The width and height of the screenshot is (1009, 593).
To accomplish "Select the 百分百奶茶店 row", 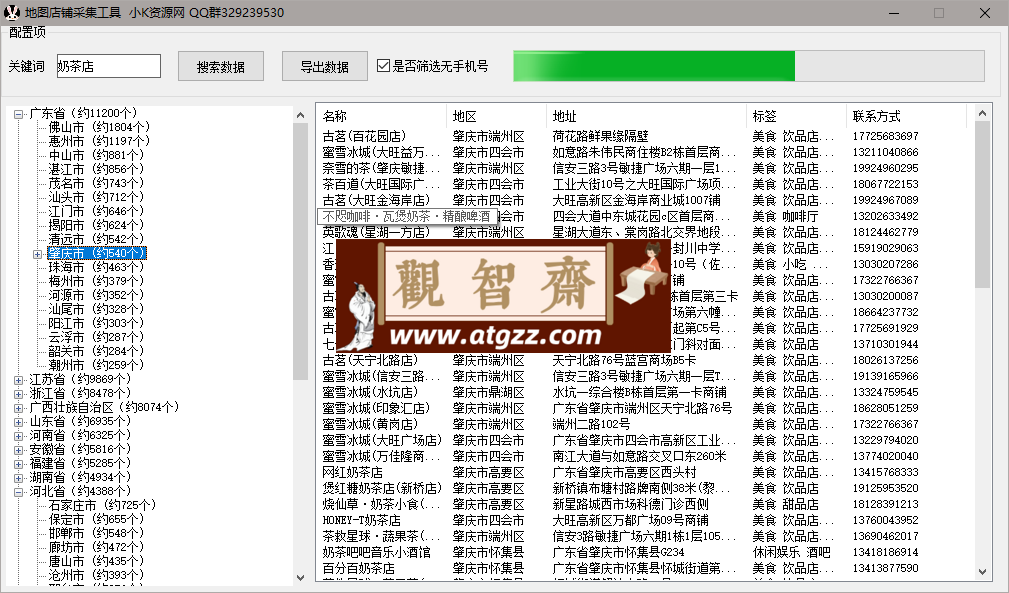I will (643, 569).
